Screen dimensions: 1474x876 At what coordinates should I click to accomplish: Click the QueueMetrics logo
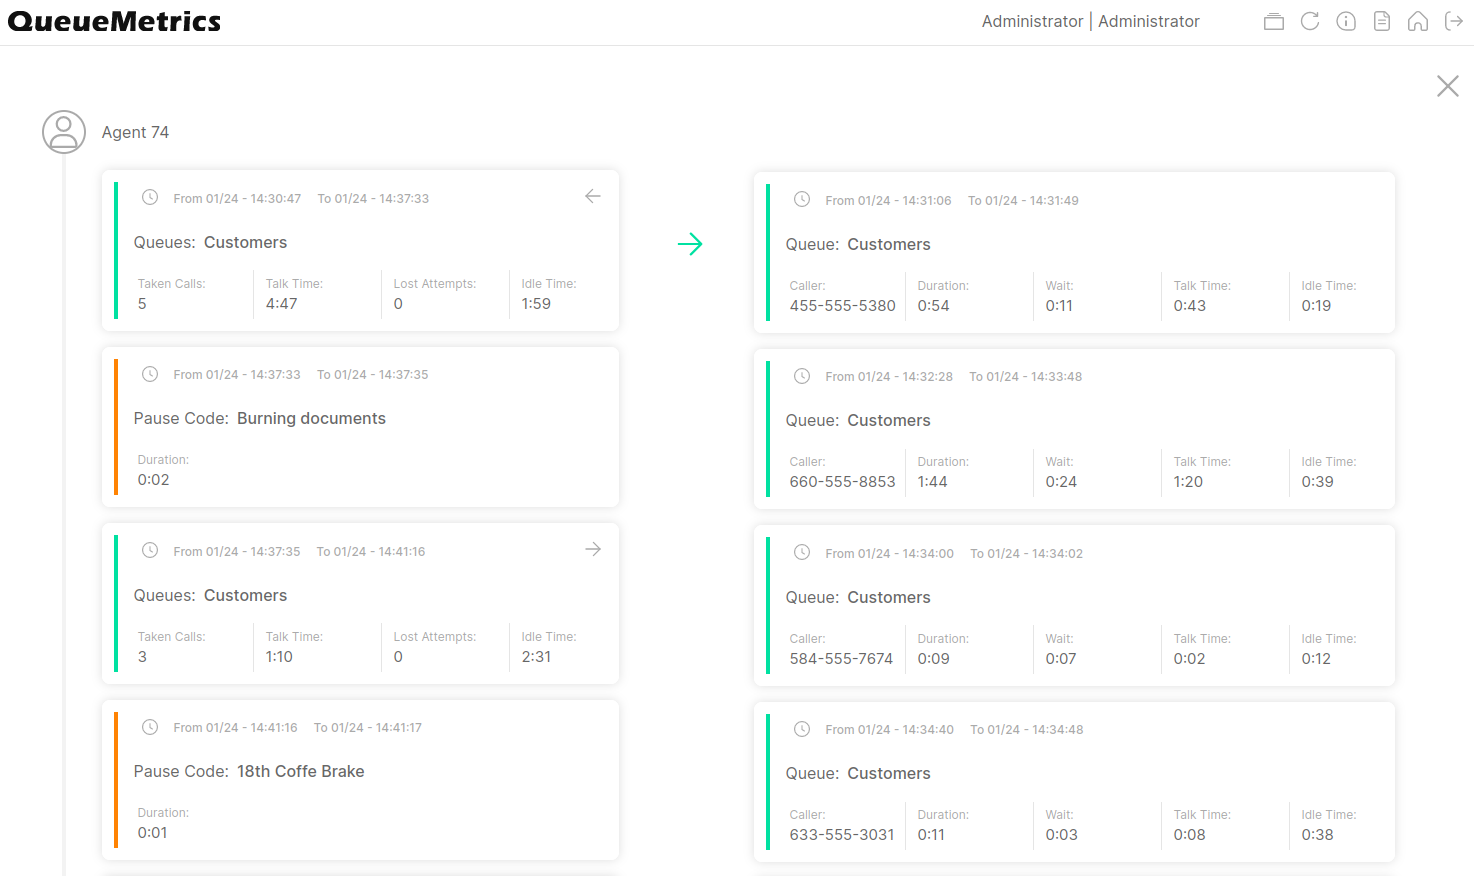(x=114, y=22)
